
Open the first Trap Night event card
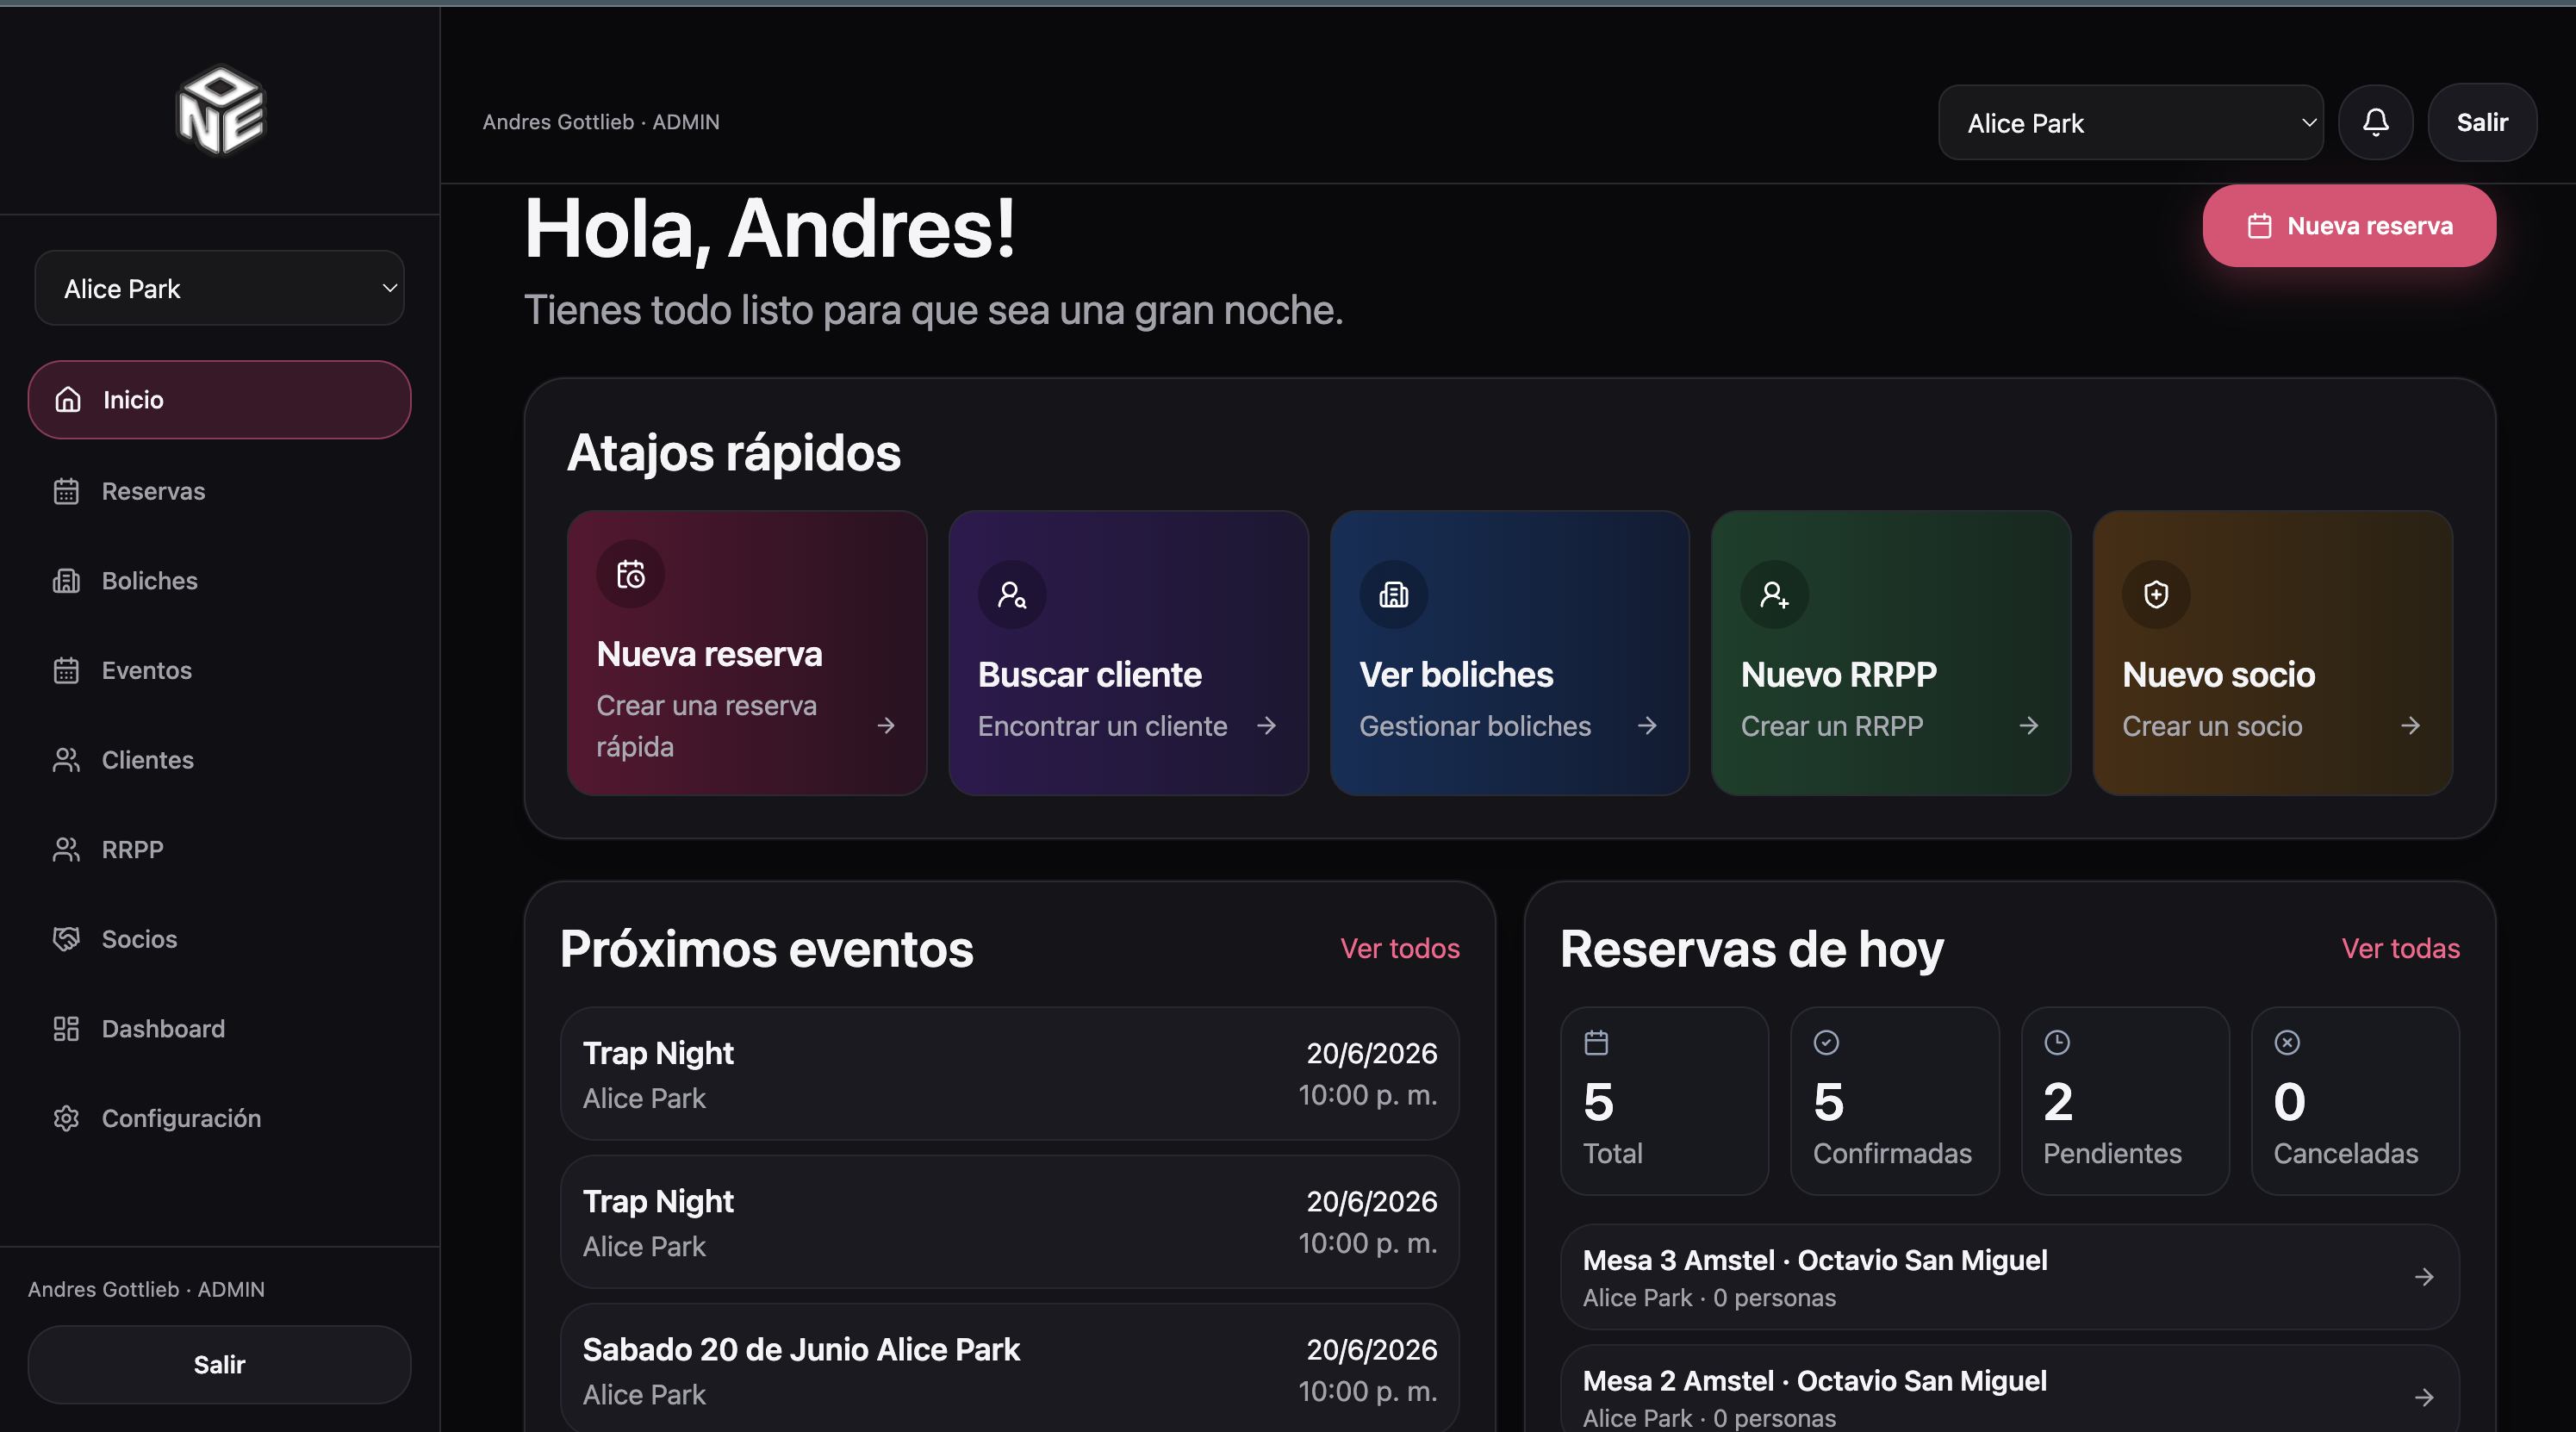tap(1009, 1074)
